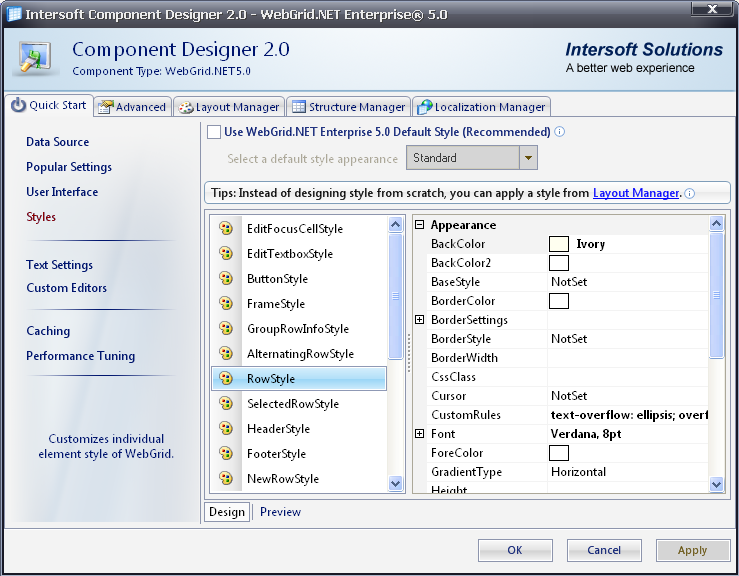Image resolution: width=739 pixels, height=576 pixels.
Task: Click the EditTextboxStyle palette icon
Action: click(x=226, y=253)
